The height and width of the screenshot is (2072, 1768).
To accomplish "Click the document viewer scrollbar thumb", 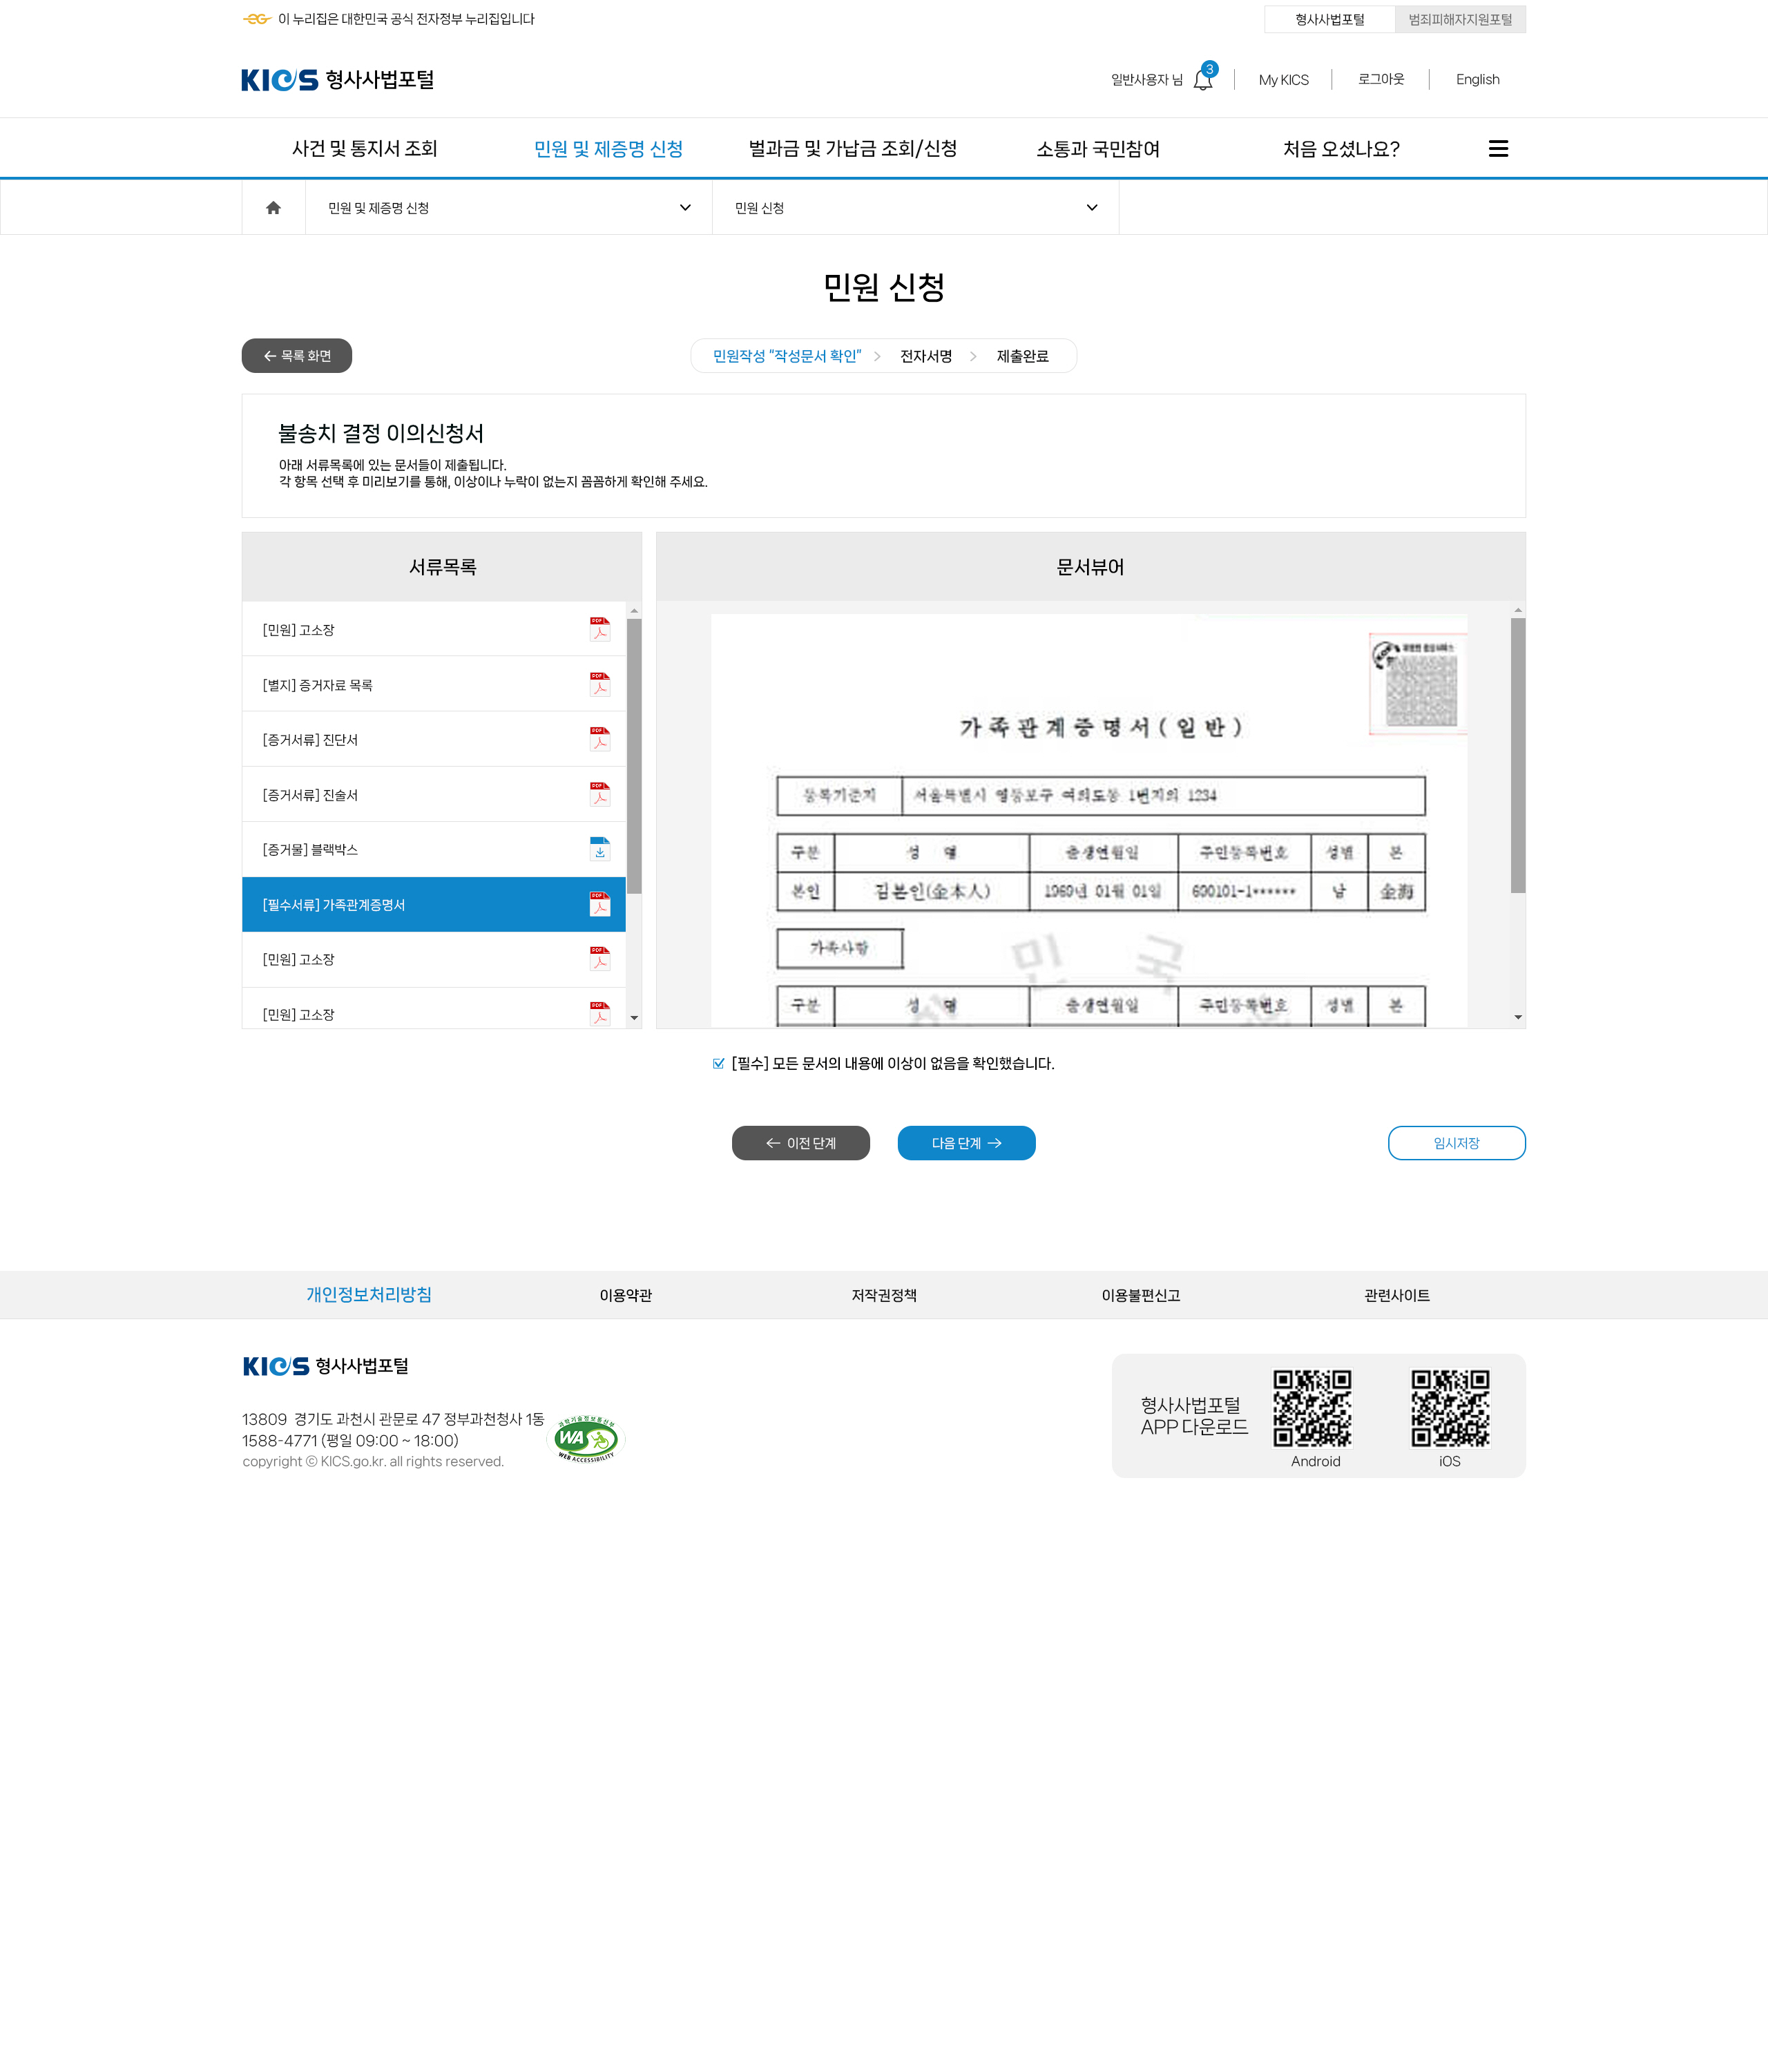I will click(1518, 755).
